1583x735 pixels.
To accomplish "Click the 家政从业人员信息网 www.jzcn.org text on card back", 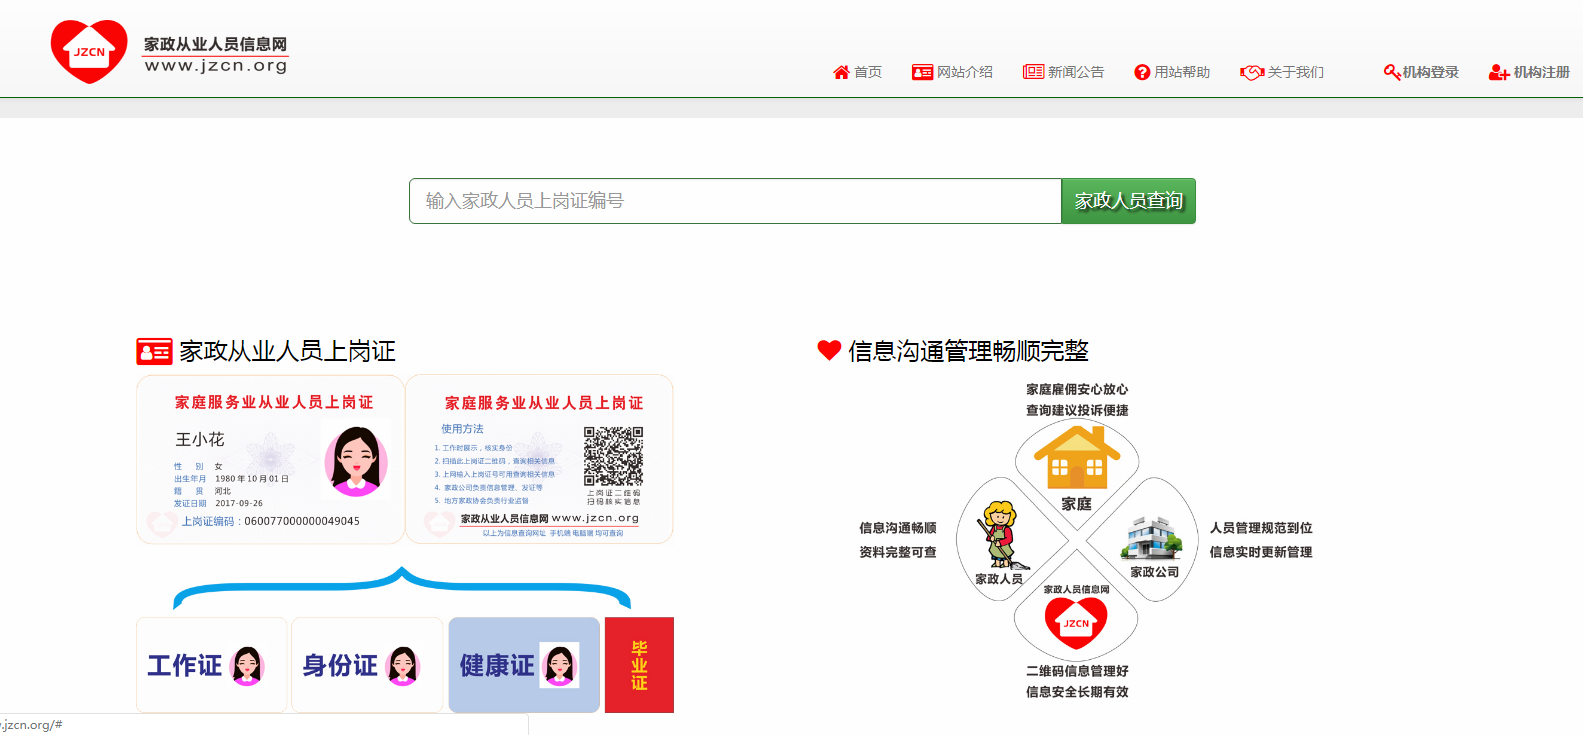I will tap(549, 518).
